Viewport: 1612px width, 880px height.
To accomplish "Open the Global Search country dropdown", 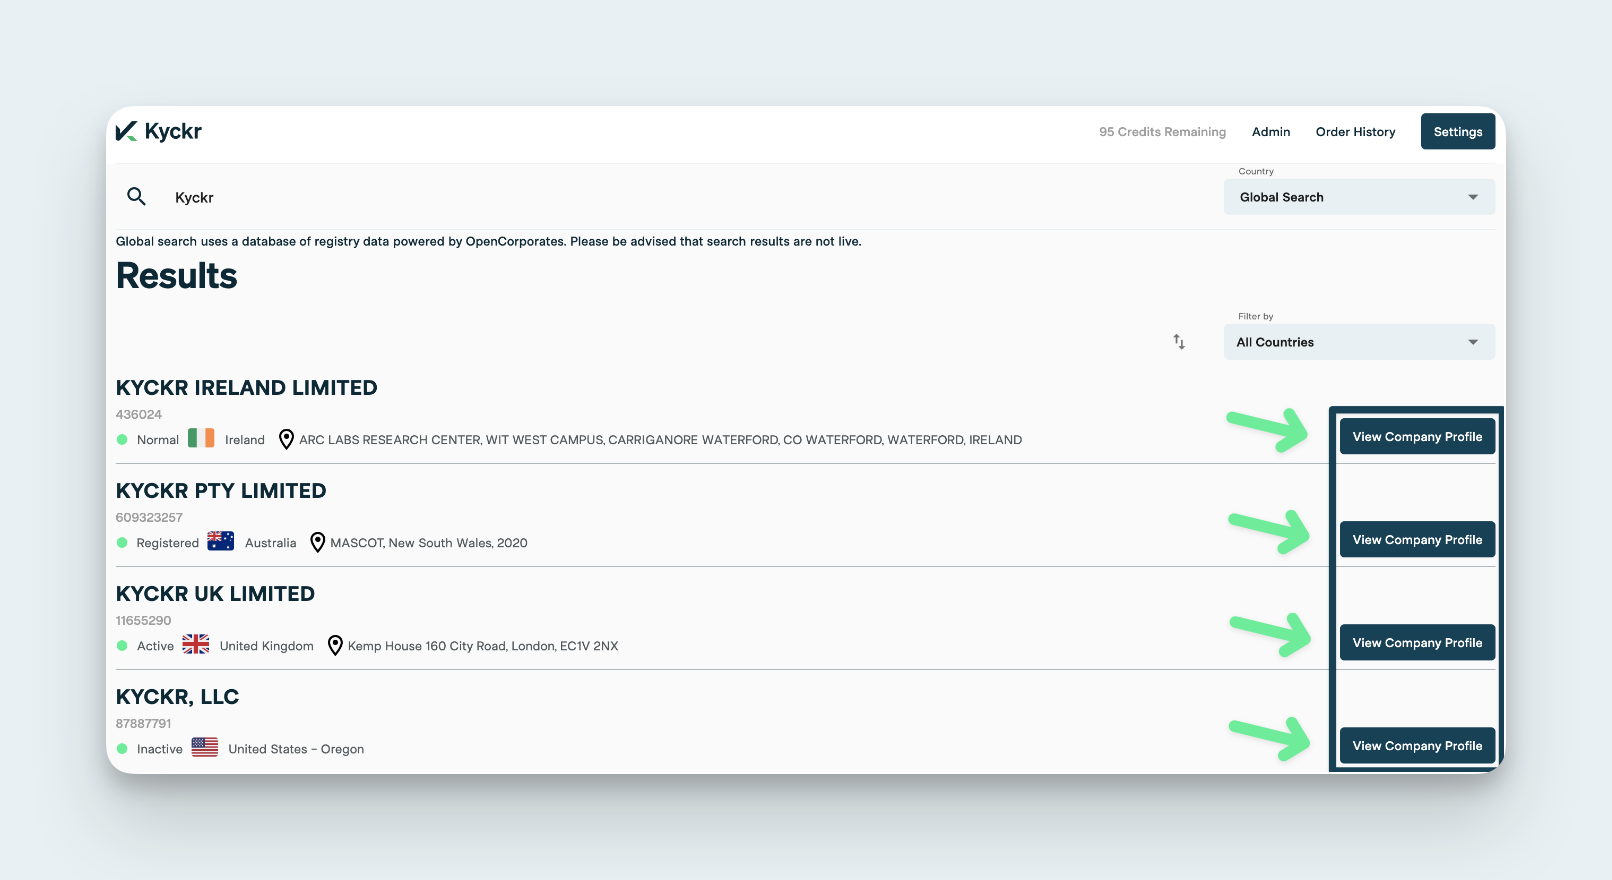I will point(1359,197).
